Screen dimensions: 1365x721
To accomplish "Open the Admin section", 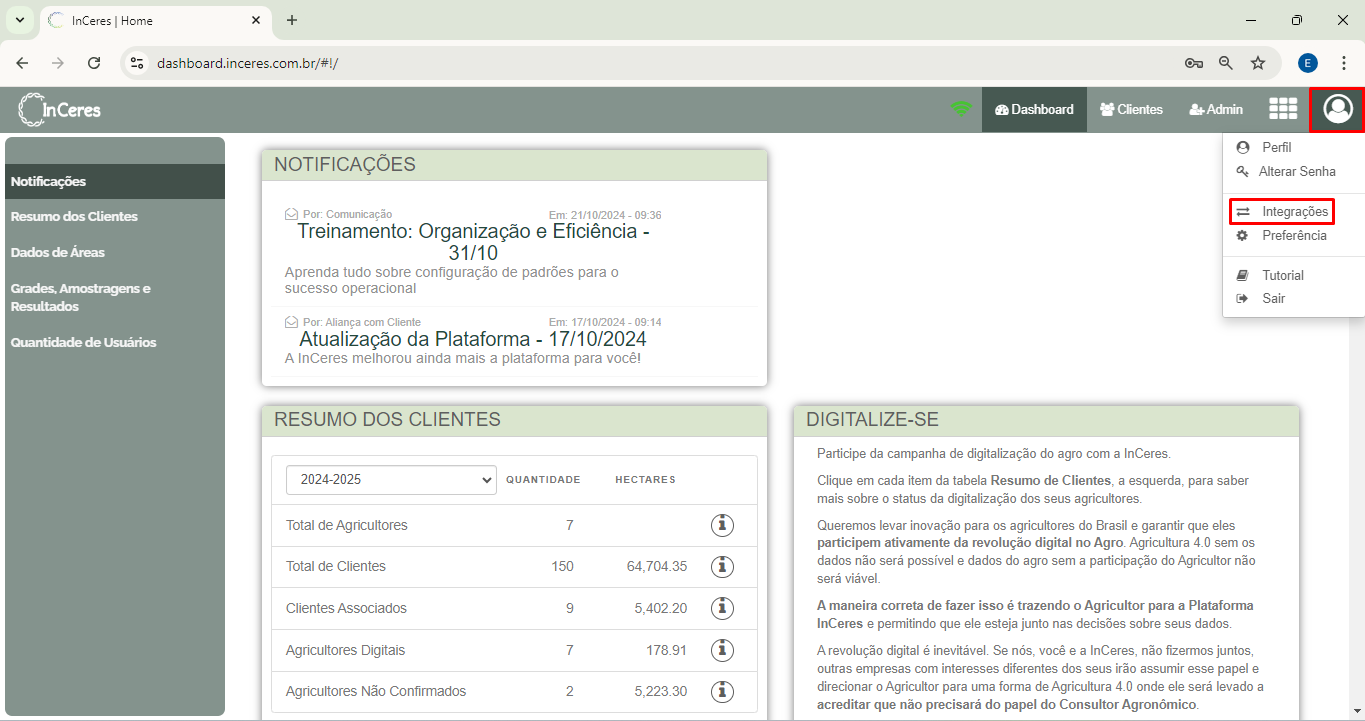I will [x=1216, y=109].
